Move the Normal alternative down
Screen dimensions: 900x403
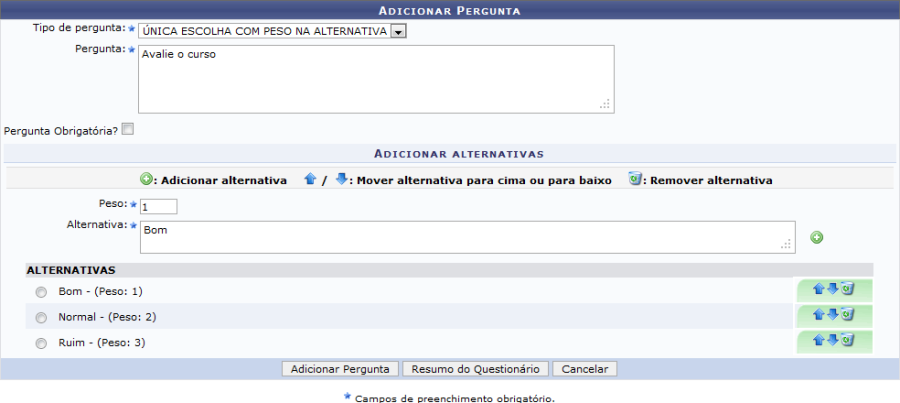832,314
